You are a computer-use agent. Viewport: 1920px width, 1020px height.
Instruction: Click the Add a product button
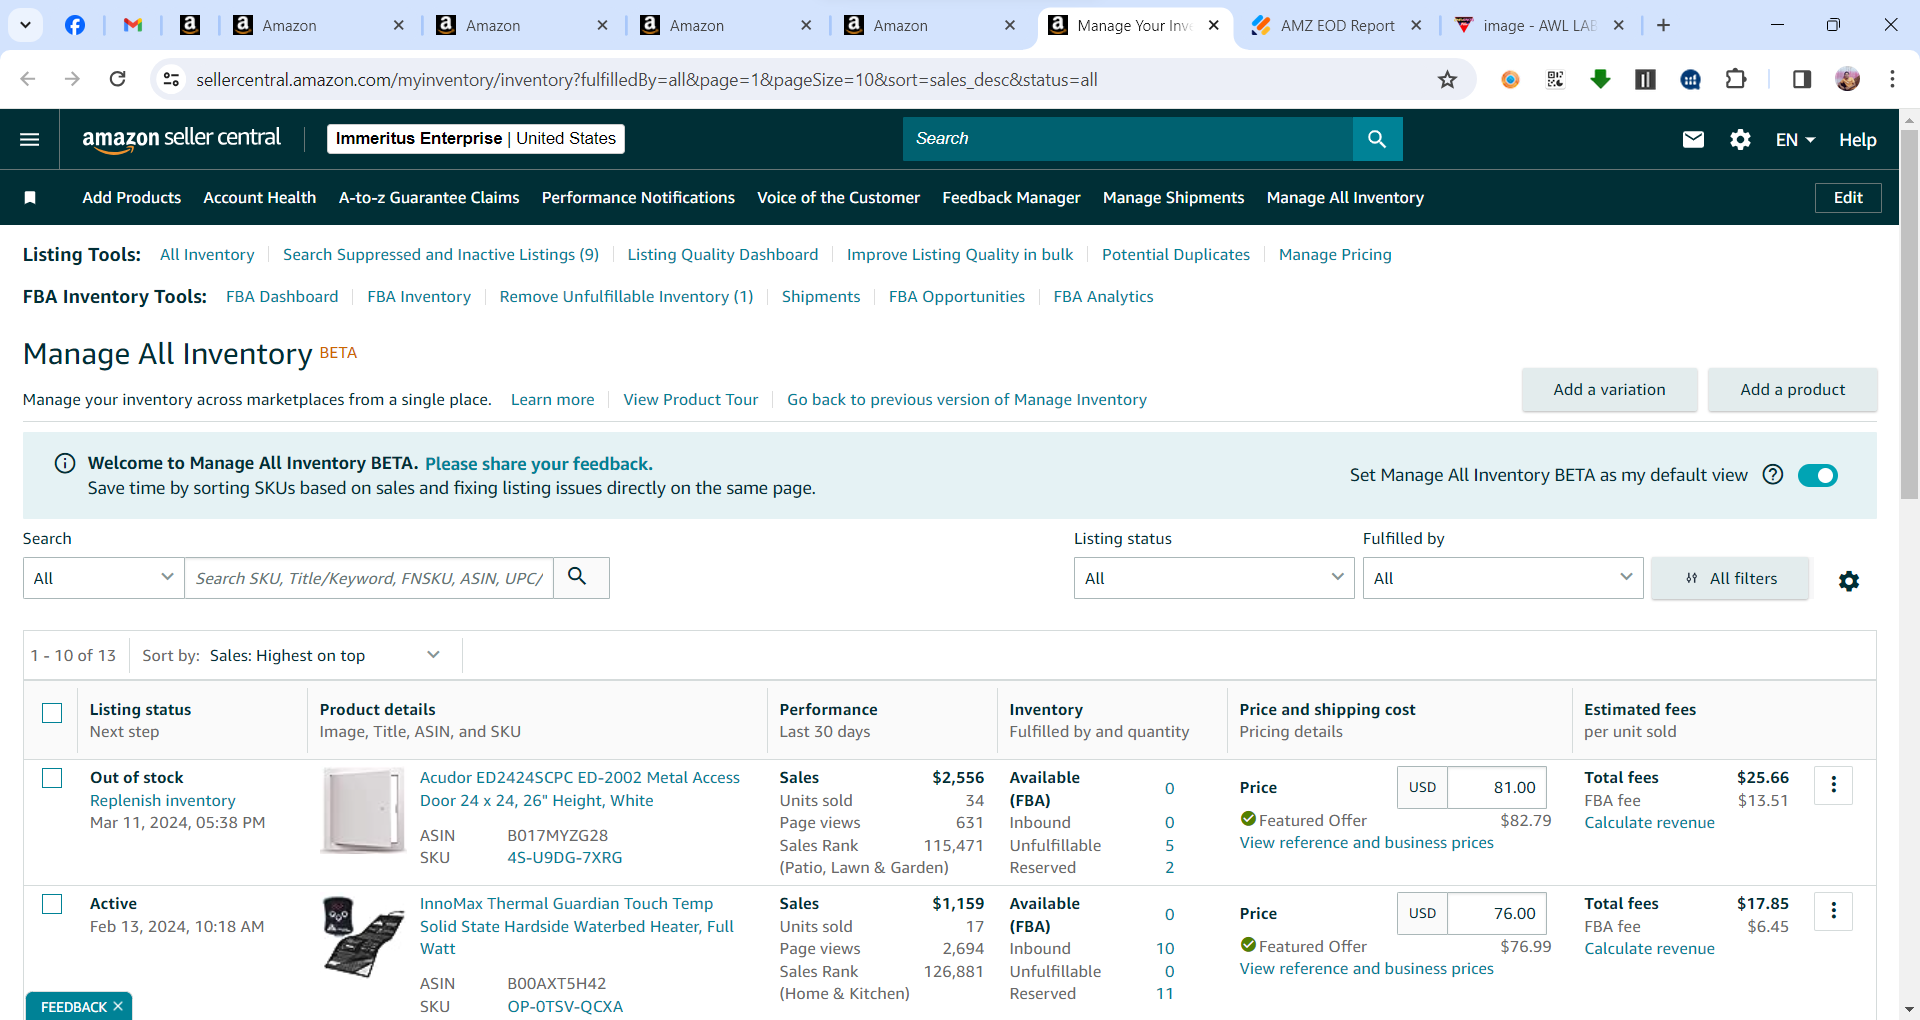[x=1792, y=390]
